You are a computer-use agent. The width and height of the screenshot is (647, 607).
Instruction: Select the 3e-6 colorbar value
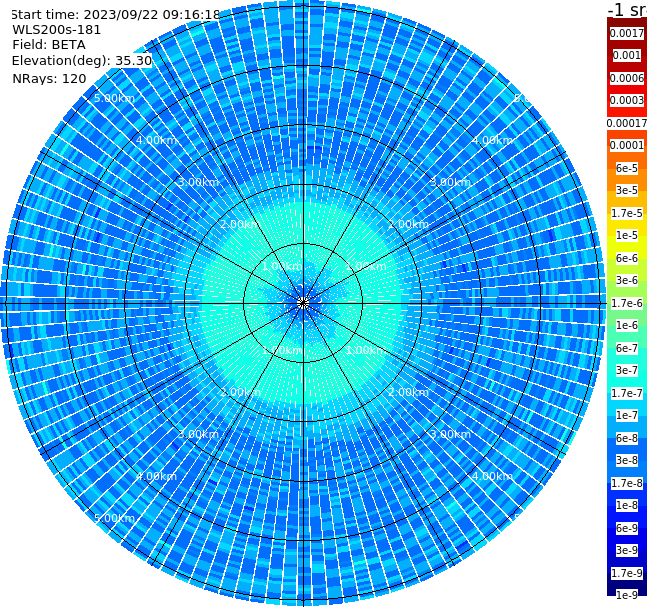point(626,280)
